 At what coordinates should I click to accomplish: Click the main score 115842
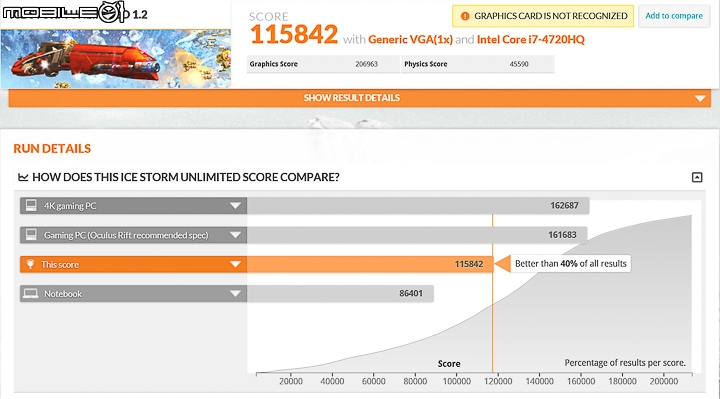coord(294,35)
